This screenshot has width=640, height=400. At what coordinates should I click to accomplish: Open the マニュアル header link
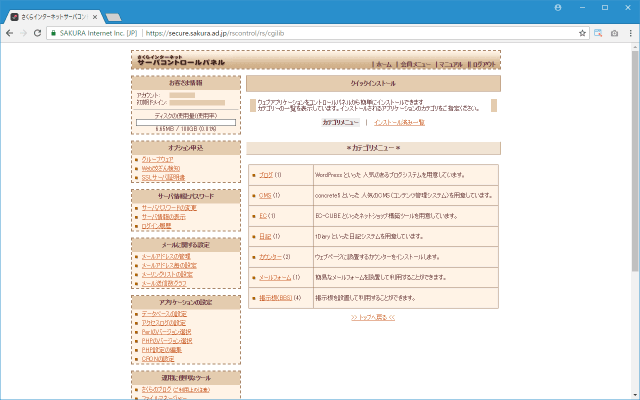(x=451, y=64)
